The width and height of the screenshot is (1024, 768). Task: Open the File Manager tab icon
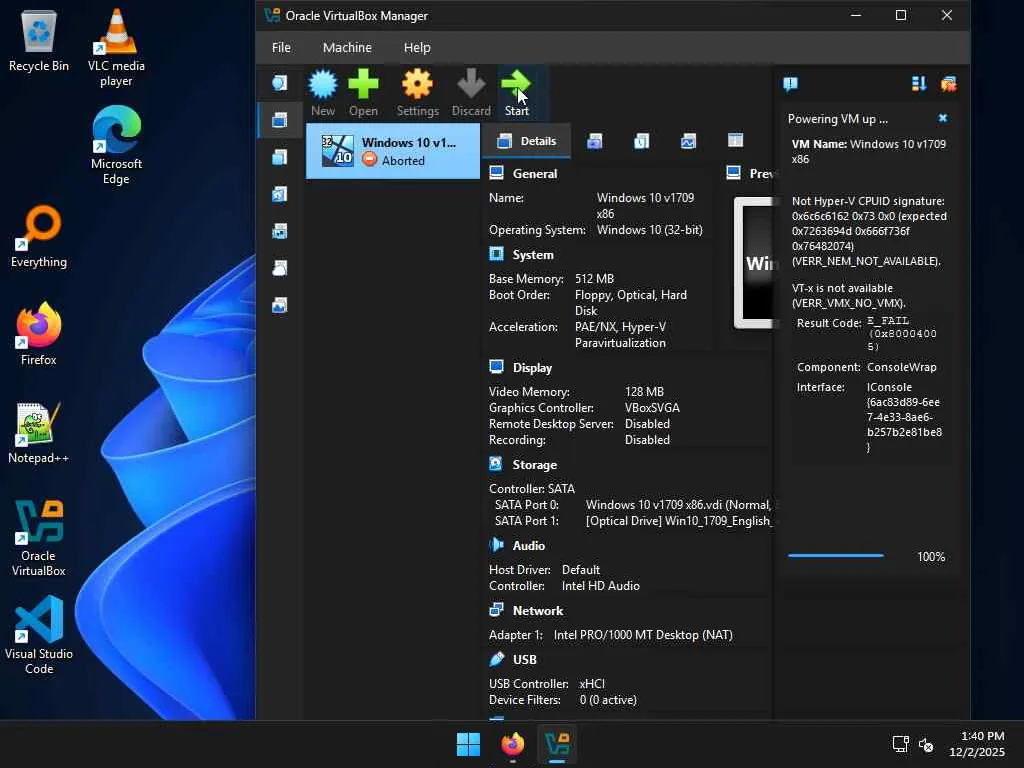735,141
